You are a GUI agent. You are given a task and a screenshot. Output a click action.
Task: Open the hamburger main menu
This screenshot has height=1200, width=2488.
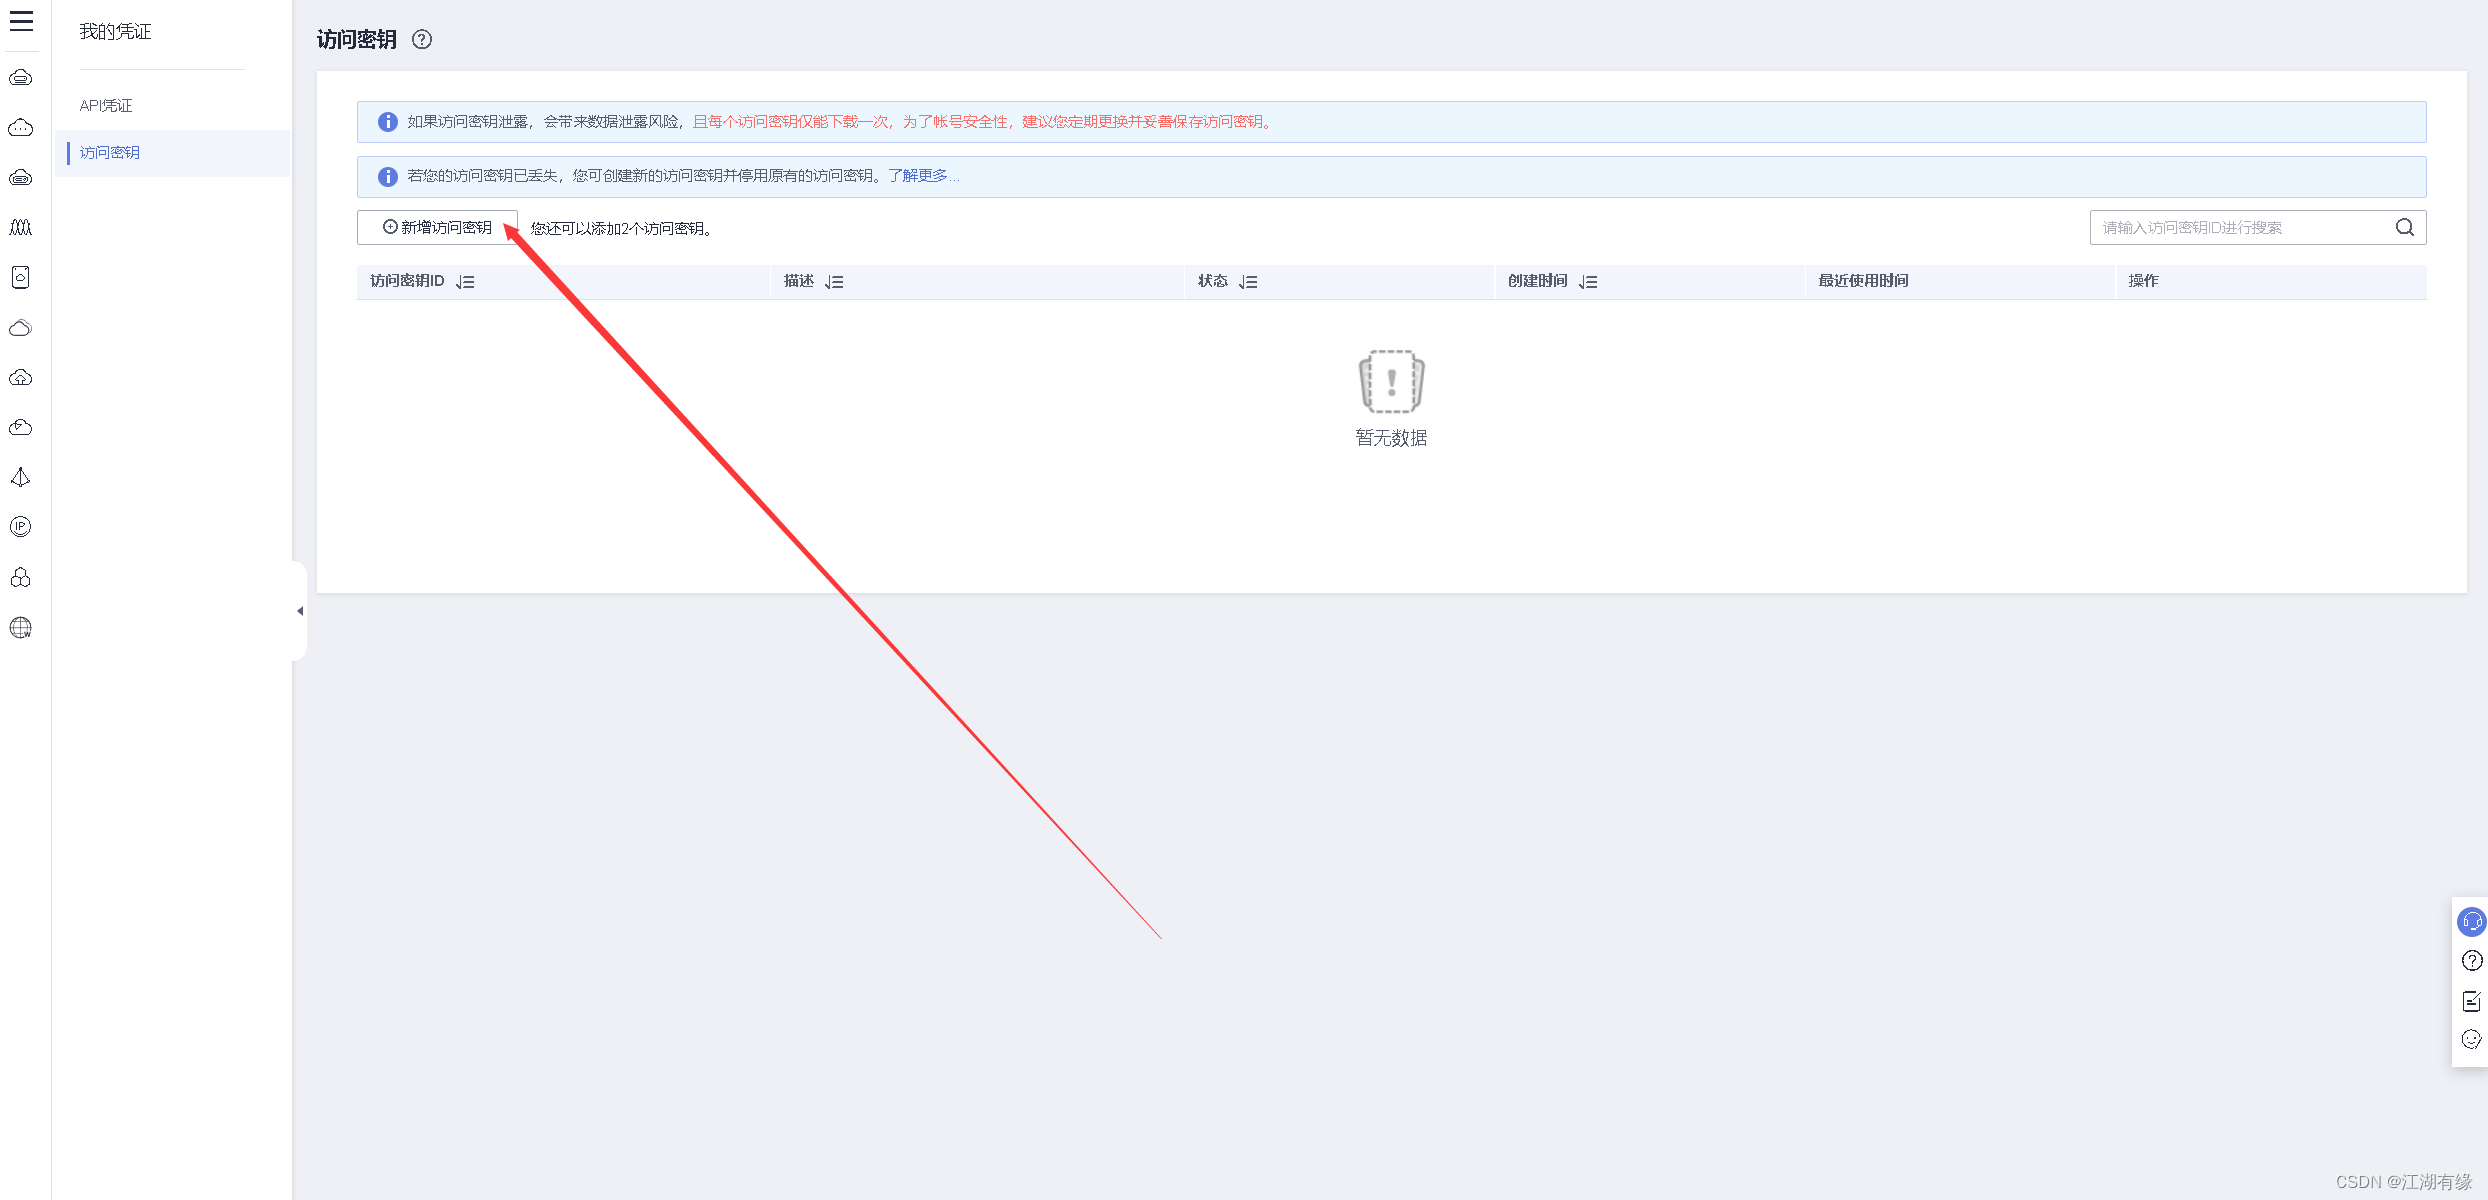pyautogui.click(x=21, y=21)
